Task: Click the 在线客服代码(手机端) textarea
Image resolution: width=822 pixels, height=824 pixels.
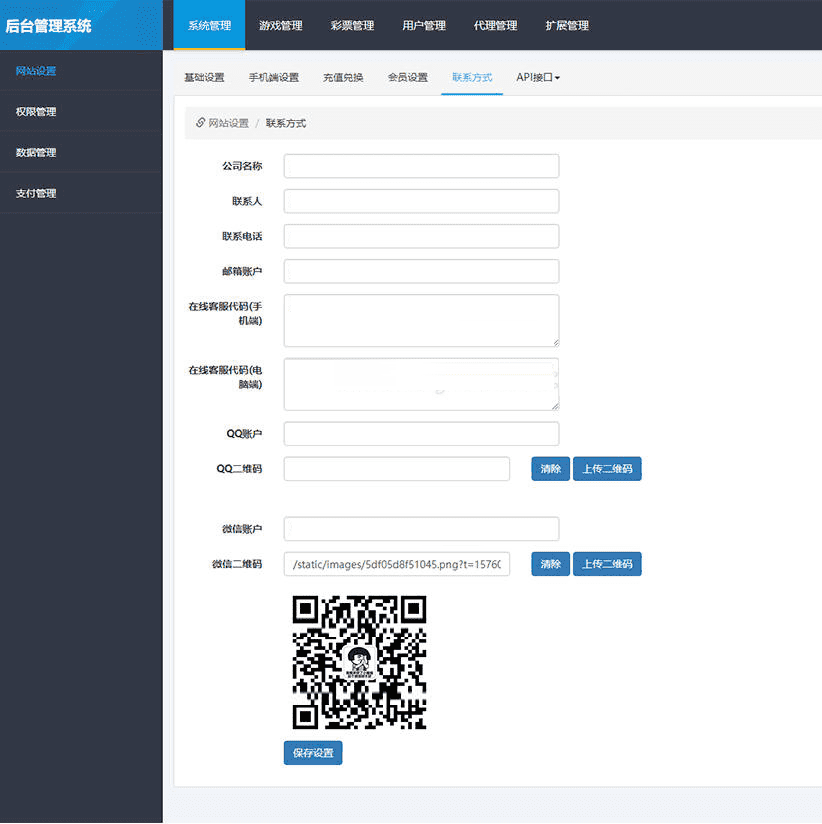Action: pos(421,320)
